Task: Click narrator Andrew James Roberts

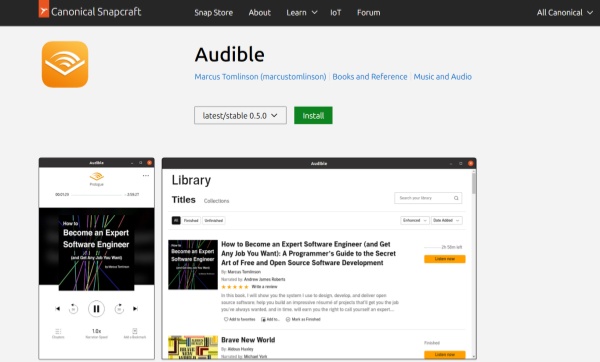Action: pos(264,279)
